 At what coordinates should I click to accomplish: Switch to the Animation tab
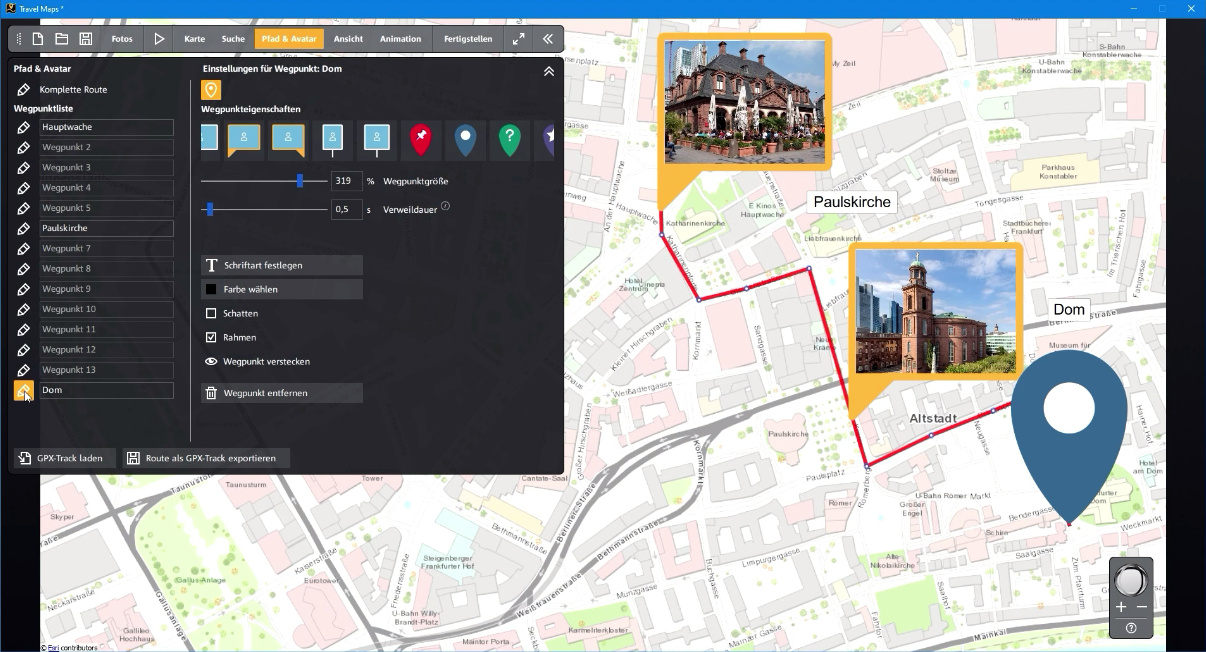pyautogui.click(x=400, y=38)
